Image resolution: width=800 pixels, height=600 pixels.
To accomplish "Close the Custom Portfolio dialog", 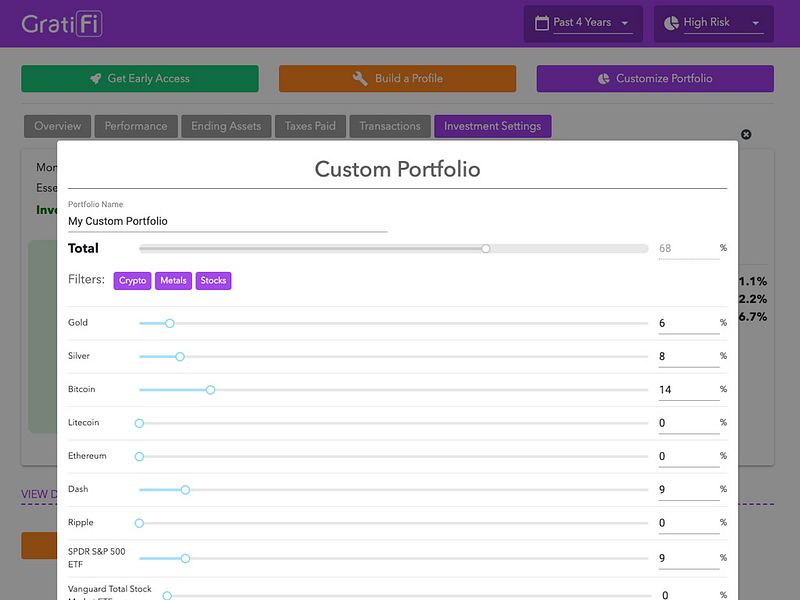I will coord(746,134).
